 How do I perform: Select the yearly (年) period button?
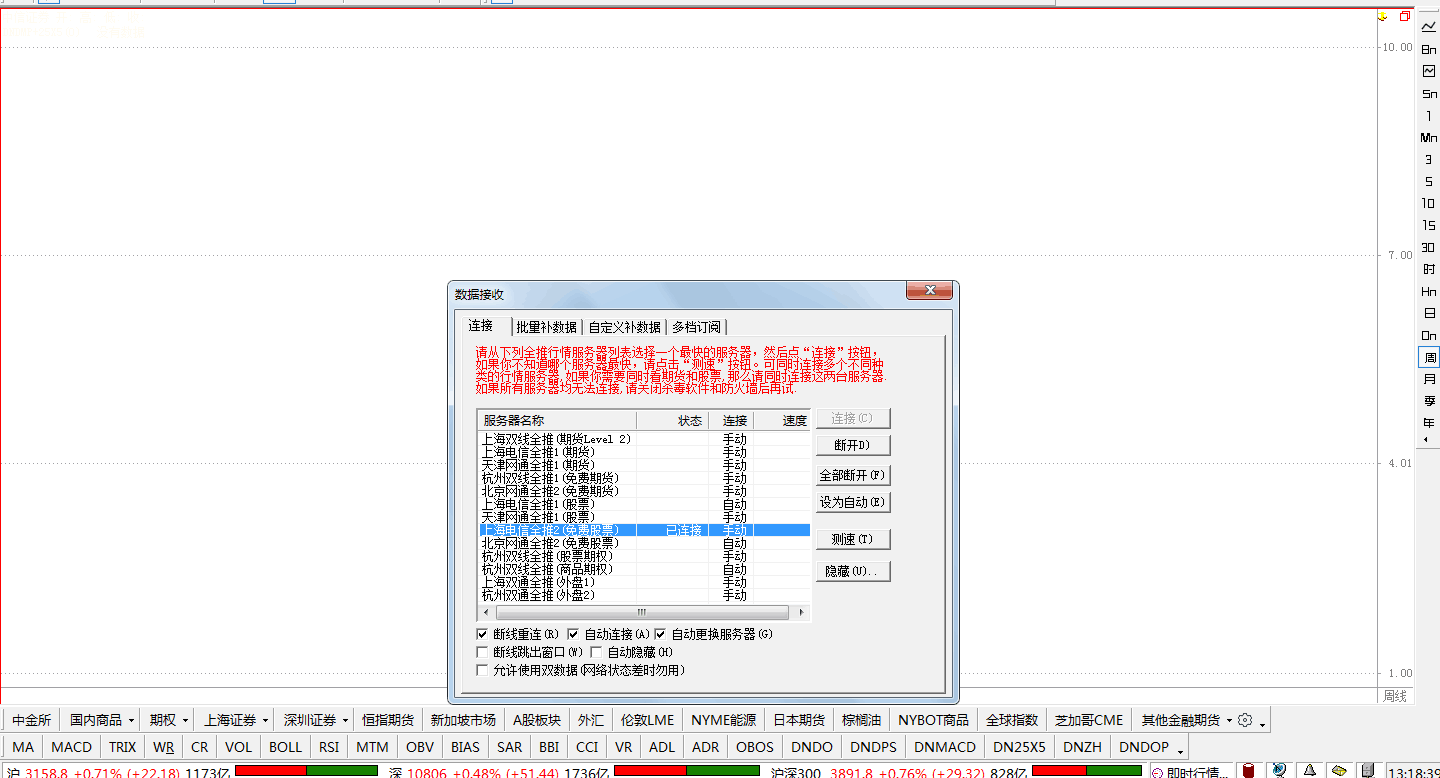(x=1429, y=423)
